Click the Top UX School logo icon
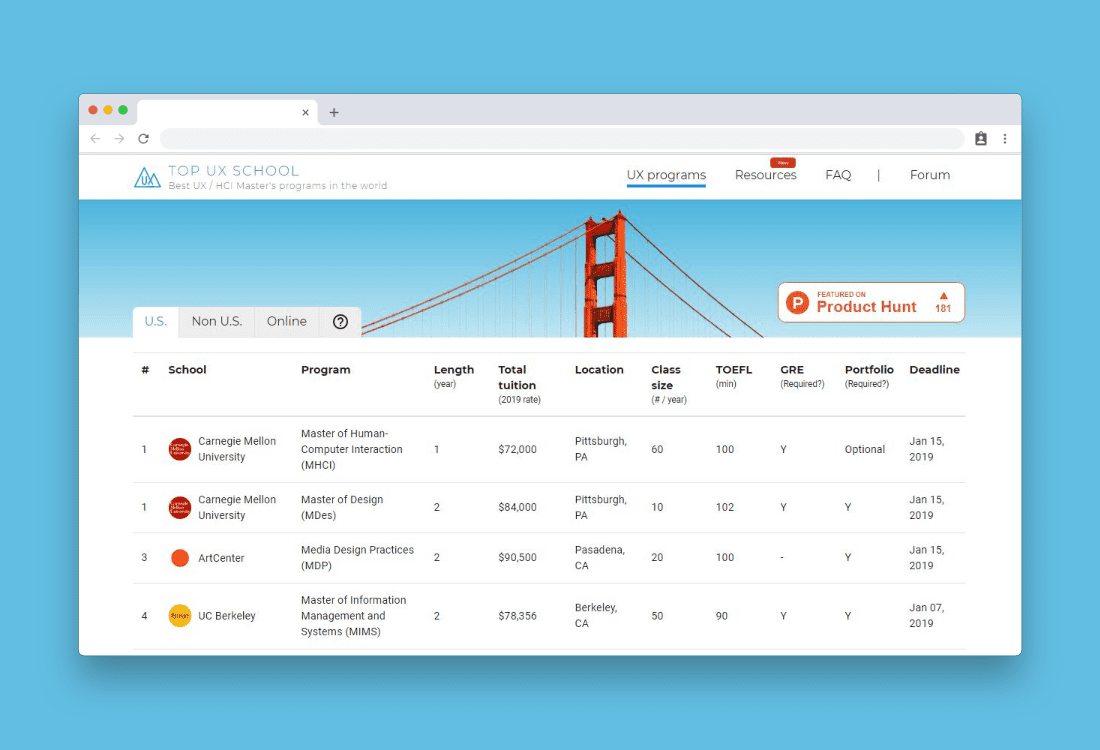 pos(147,176)
